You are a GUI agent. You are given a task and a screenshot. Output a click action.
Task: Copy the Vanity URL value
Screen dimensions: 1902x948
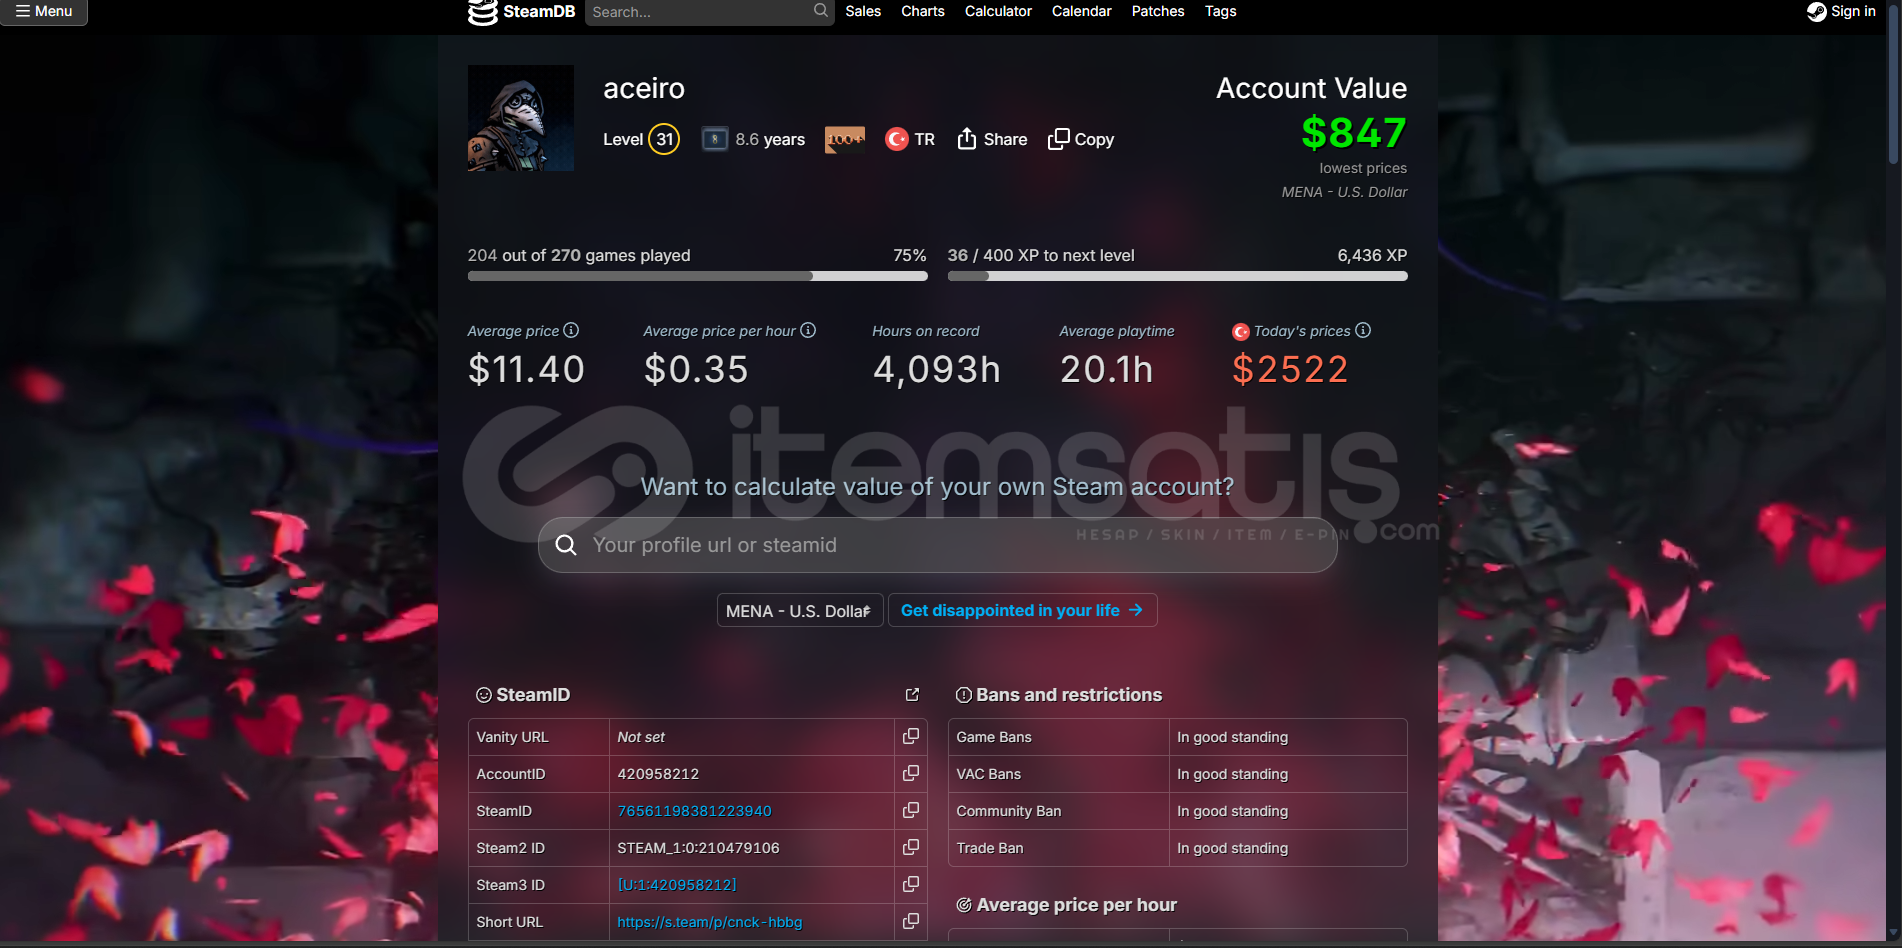coord(910,736)
